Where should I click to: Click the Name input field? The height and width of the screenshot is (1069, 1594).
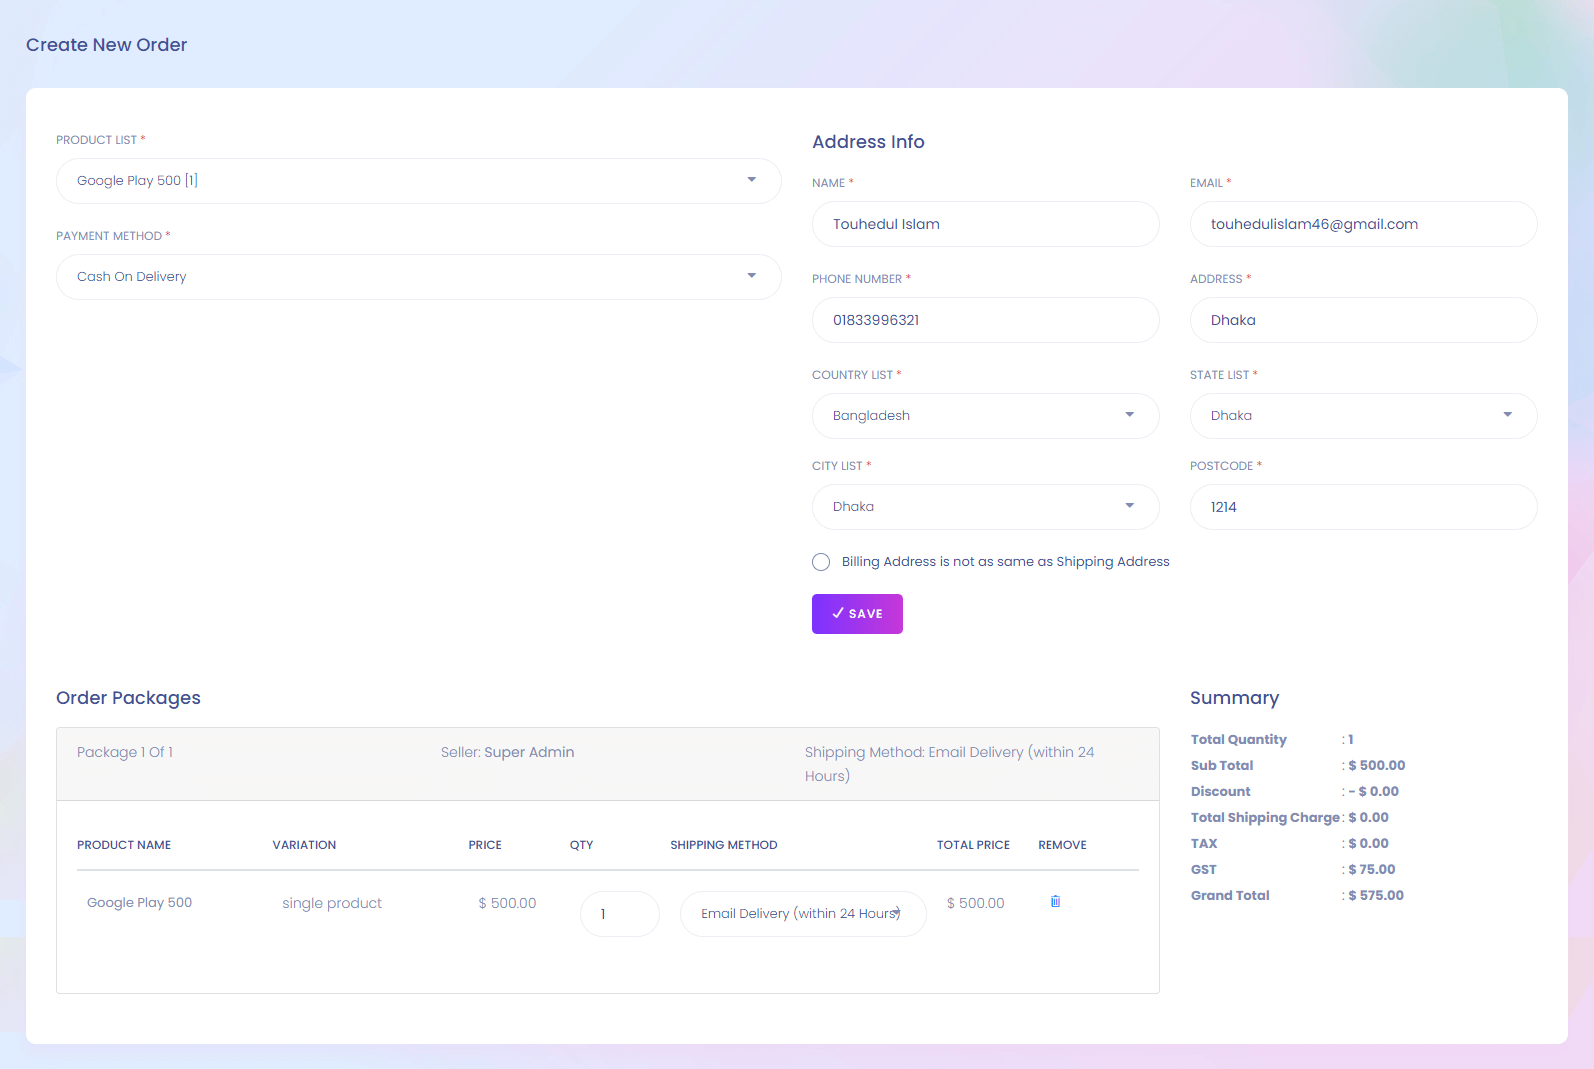point(985,224)
